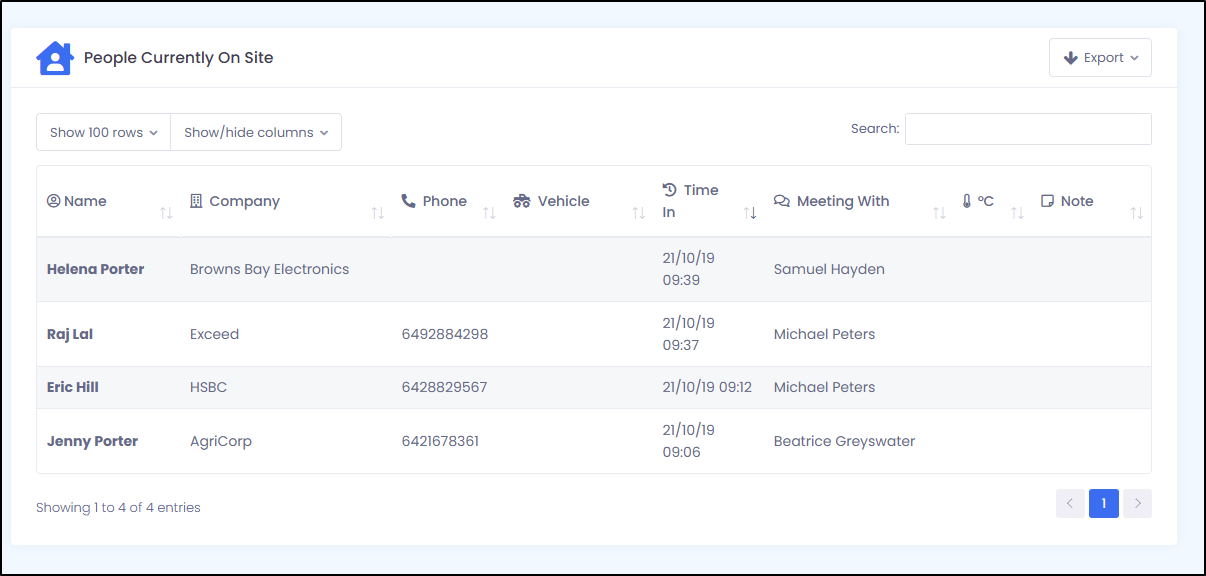Click the Showing 1 to 4 entries text
Viewport: 1206px width, 576px height.
118,508
